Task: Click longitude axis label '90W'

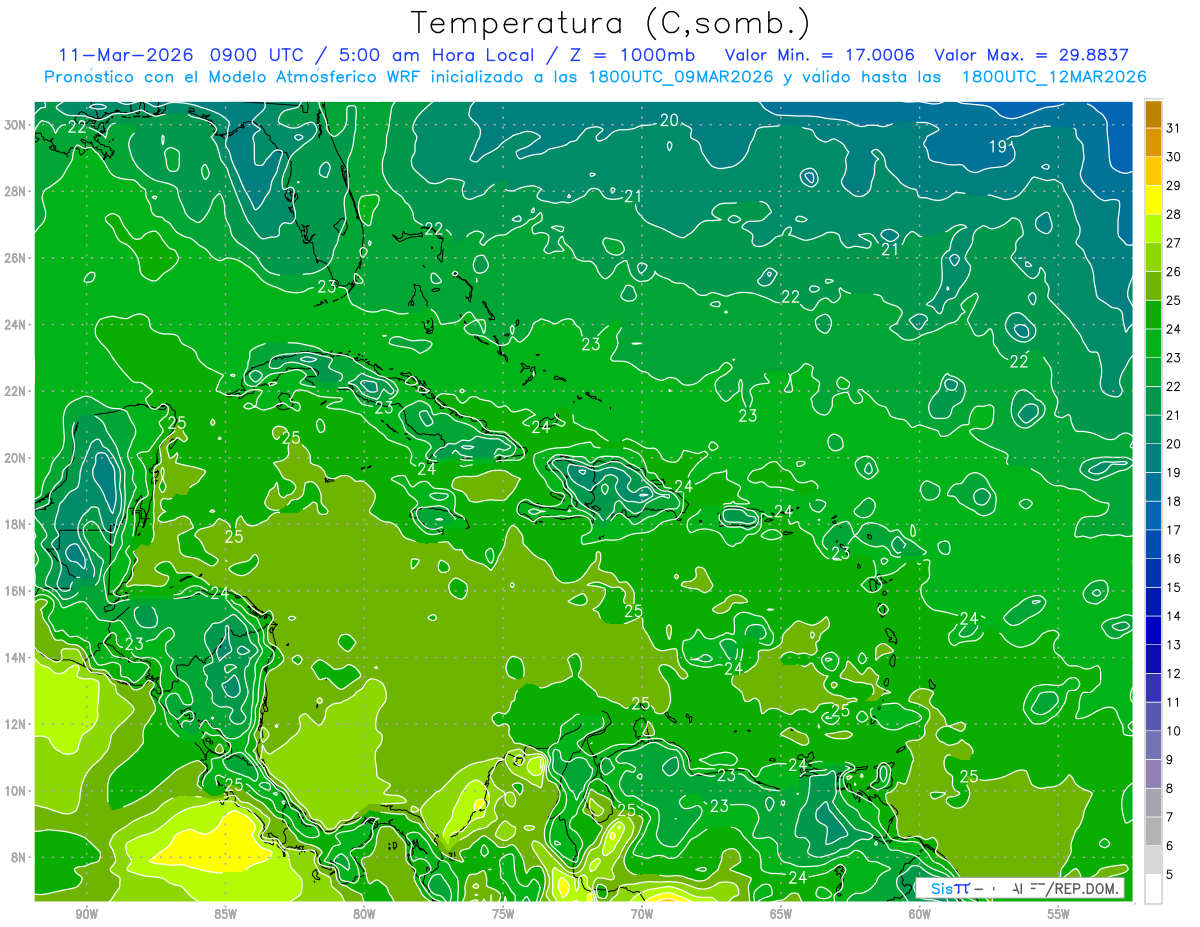Action: click(86, 914)
